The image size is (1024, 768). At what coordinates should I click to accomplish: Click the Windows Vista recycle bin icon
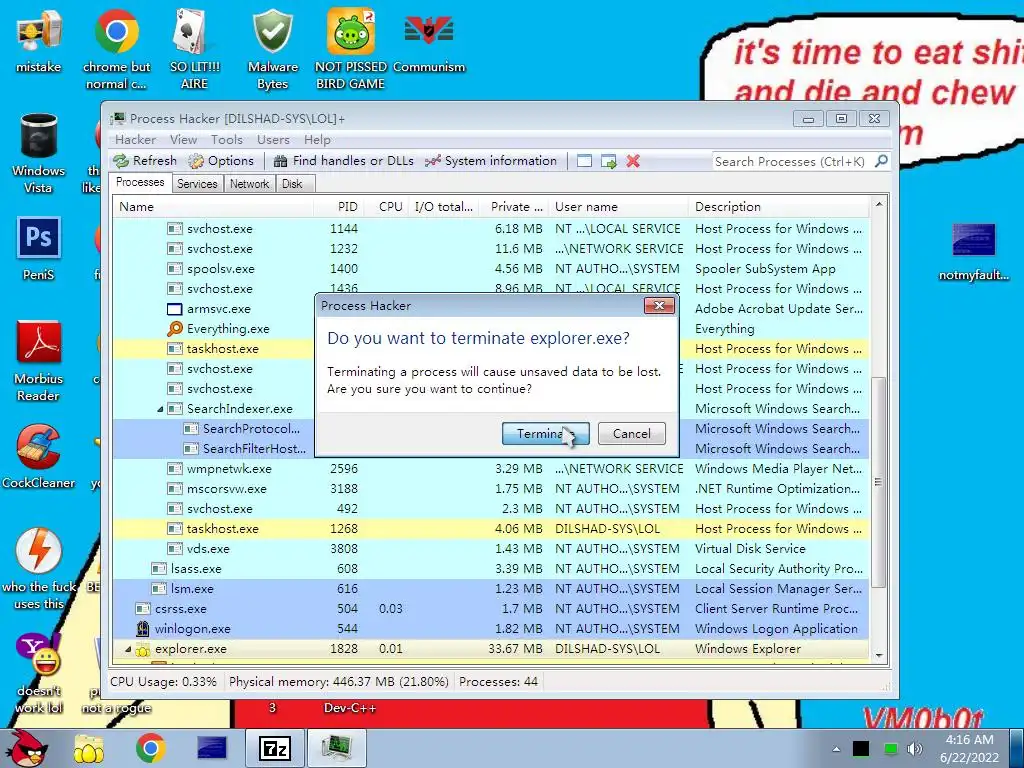(39, 153)
